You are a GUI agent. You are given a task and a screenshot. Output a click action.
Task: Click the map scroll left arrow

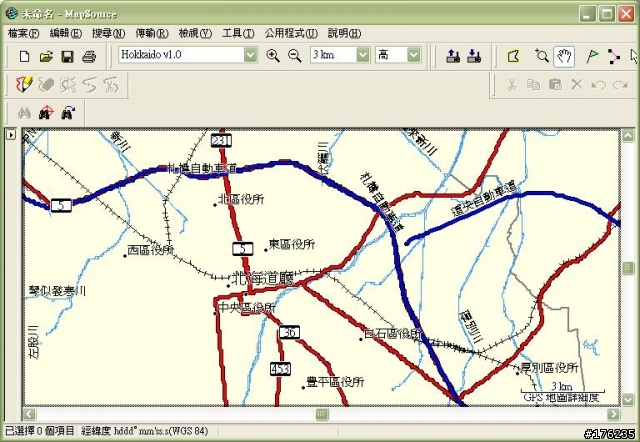[x=29, y=414]
